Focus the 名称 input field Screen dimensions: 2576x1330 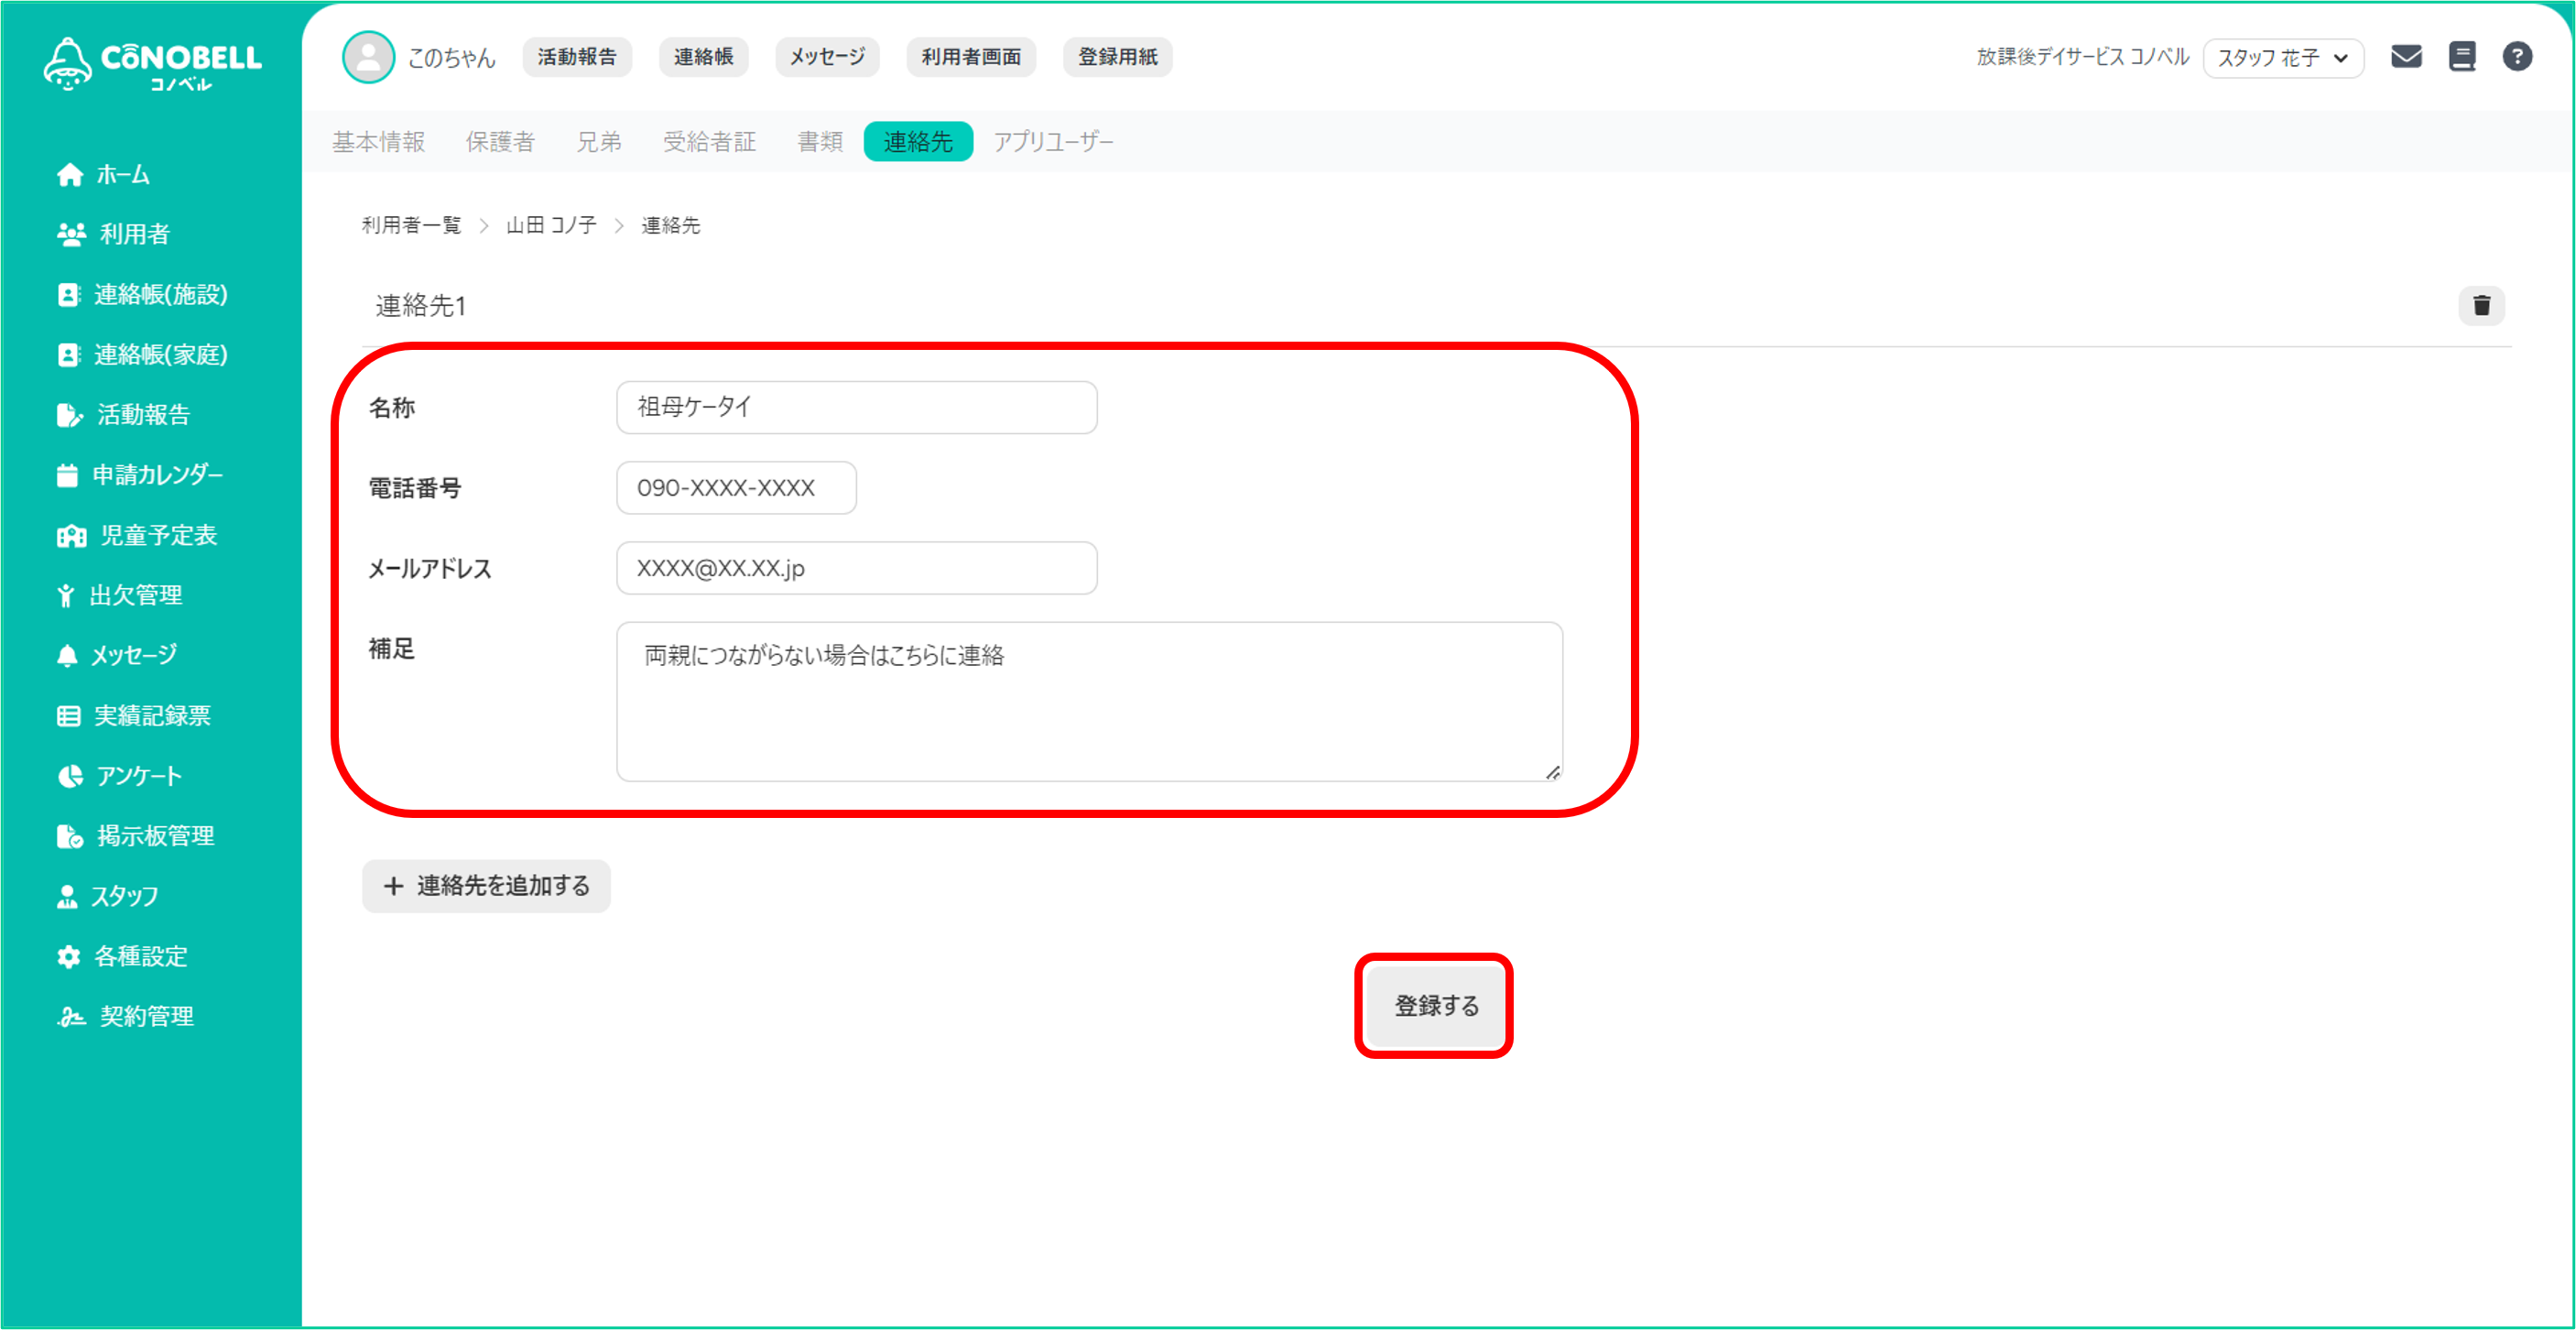857,407
